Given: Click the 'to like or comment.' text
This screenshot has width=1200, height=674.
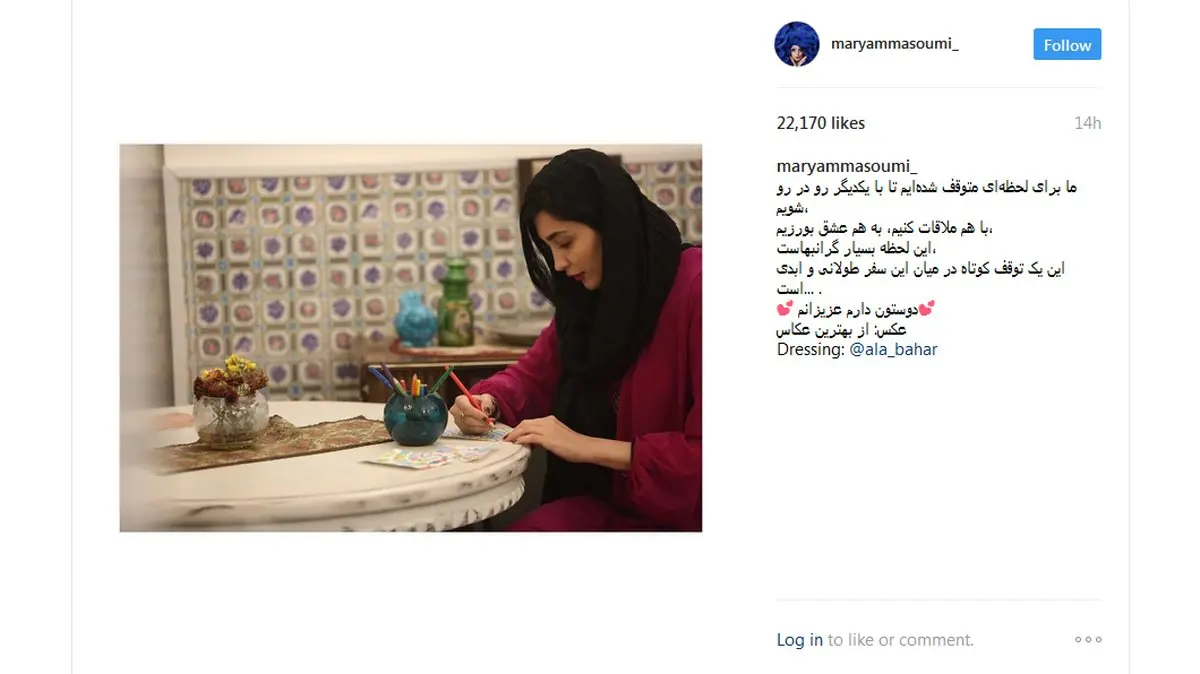Looking at the screenshot, I should tap(900, 640).
